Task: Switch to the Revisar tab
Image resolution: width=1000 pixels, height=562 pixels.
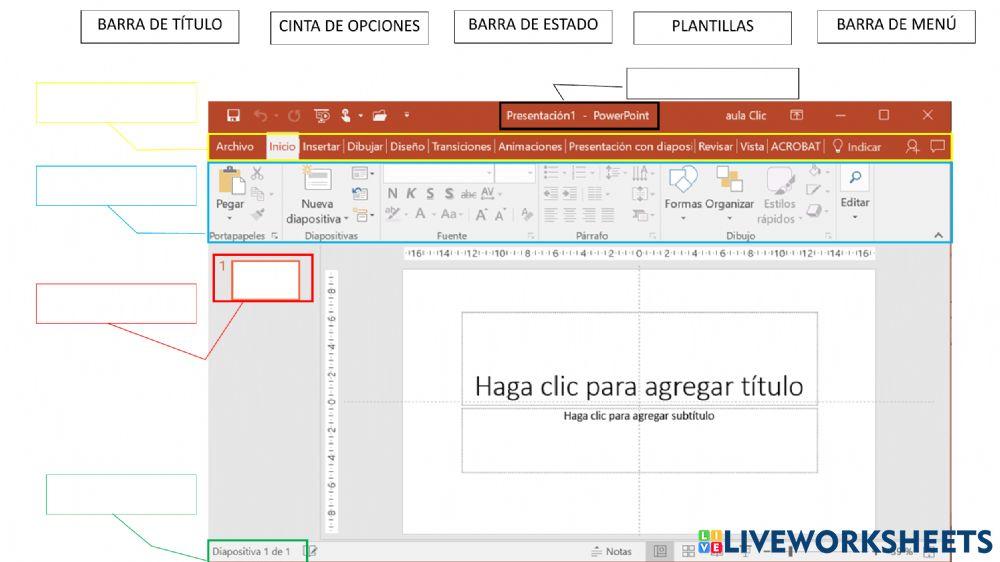Action: pos(716,146)
